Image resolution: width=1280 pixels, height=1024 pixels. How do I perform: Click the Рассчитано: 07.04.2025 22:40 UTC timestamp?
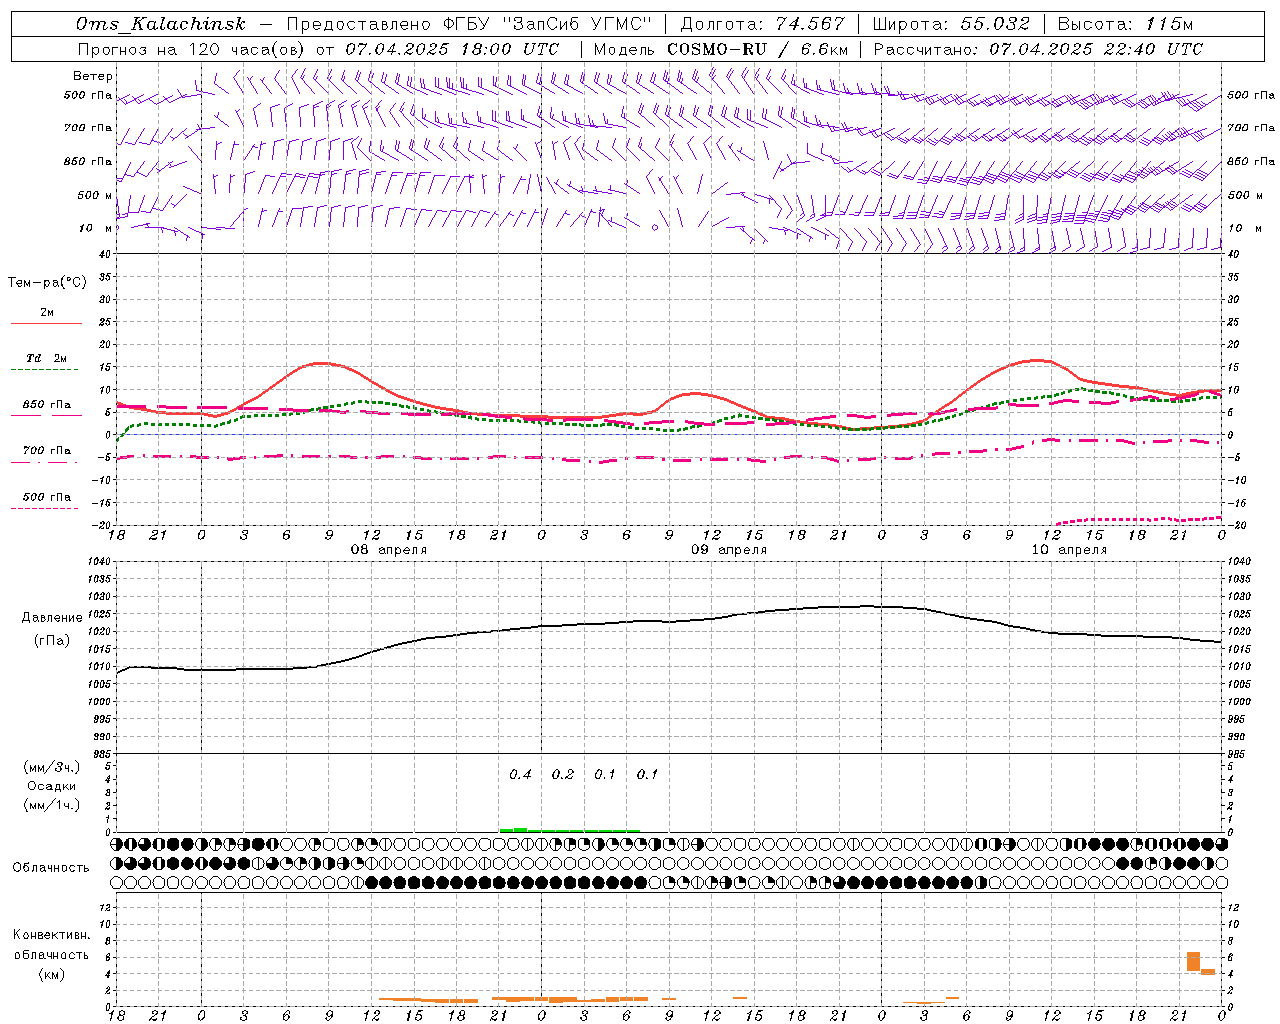(1038, 49)
